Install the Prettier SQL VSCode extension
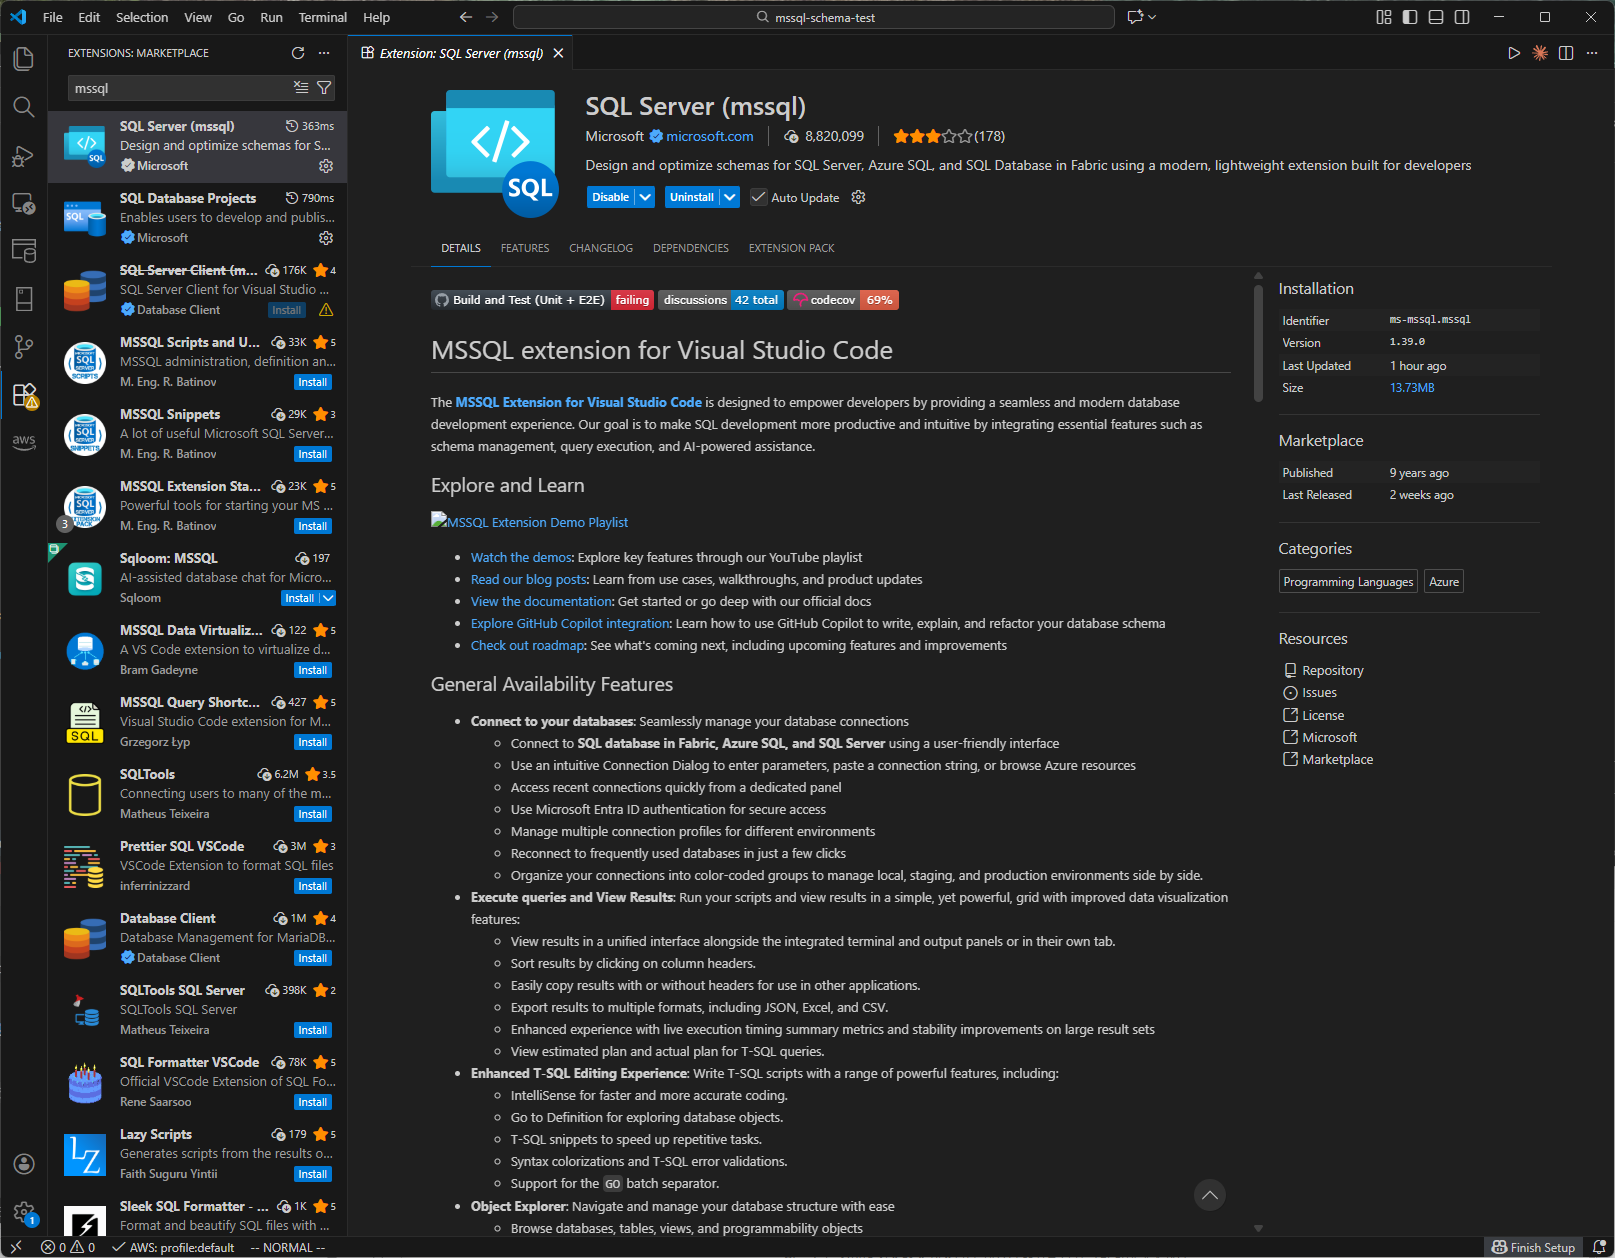This screenshot has height=1258, width=1615. click(313, 886)
